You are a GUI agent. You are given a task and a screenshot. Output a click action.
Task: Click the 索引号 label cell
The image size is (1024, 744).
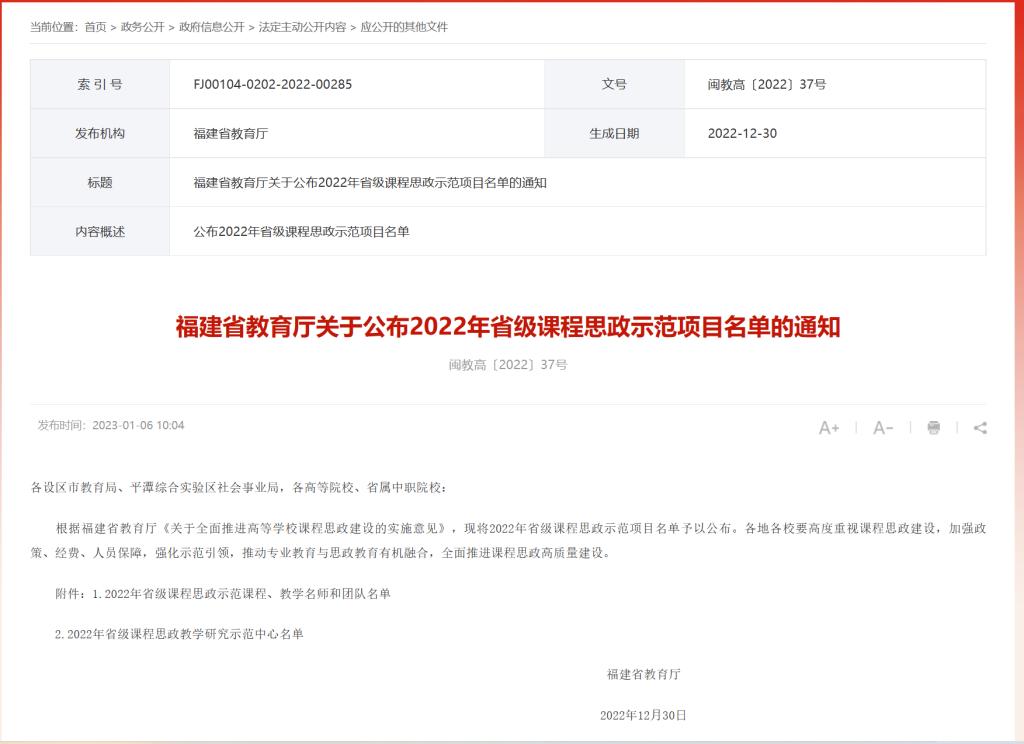pyautogui.click(x=100, y=84)
